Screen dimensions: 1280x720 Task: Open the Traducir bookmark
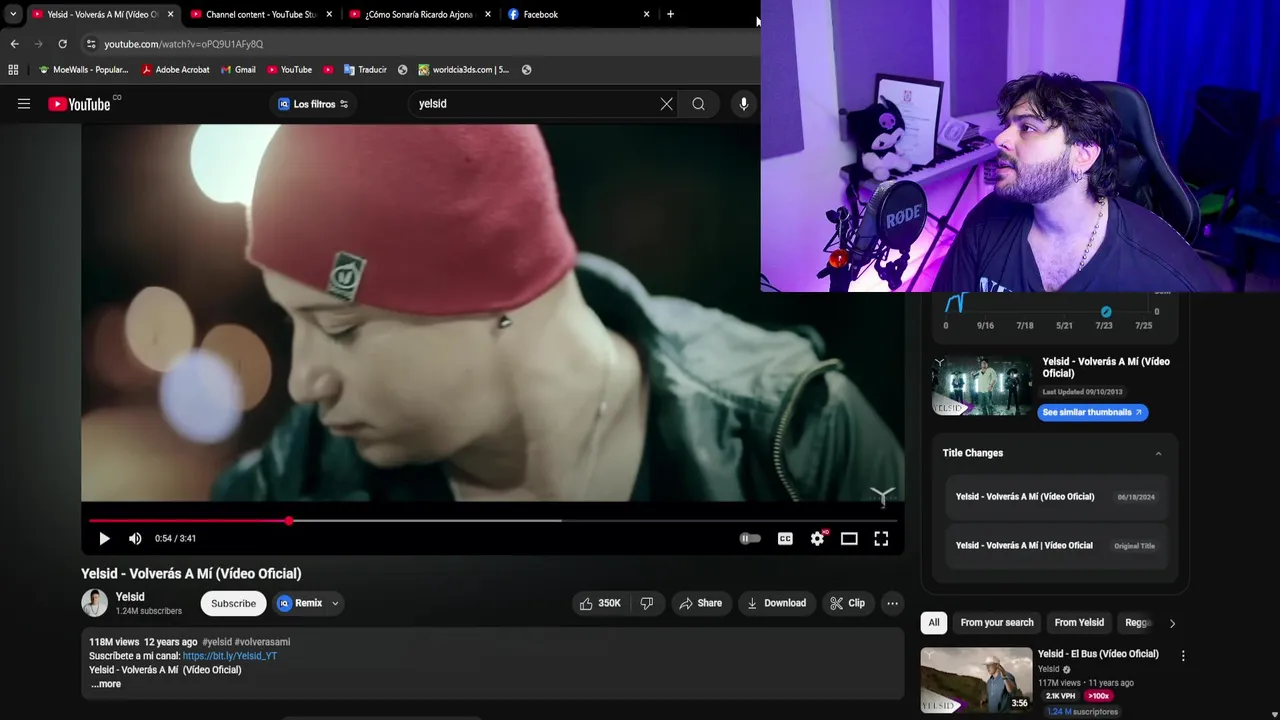(365, 70)
